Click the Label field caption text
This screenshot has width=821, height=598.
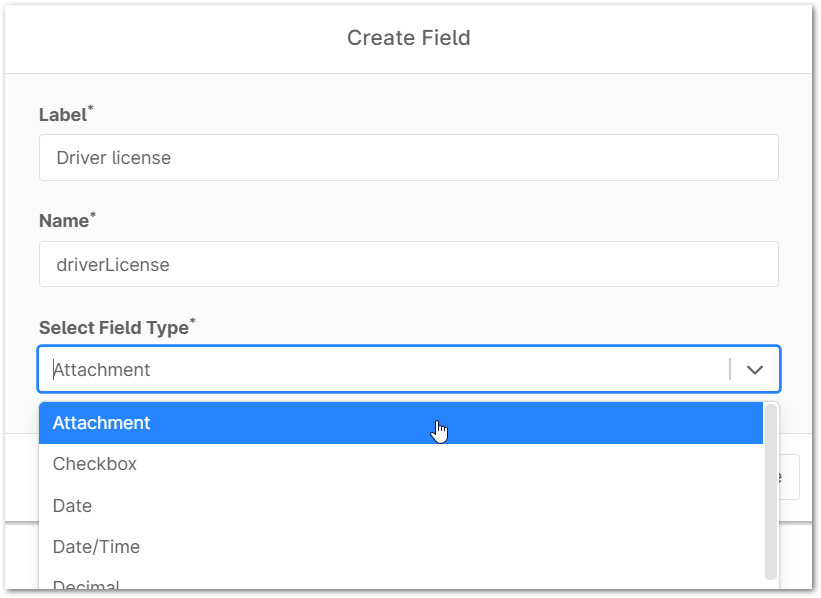(62, 115)
